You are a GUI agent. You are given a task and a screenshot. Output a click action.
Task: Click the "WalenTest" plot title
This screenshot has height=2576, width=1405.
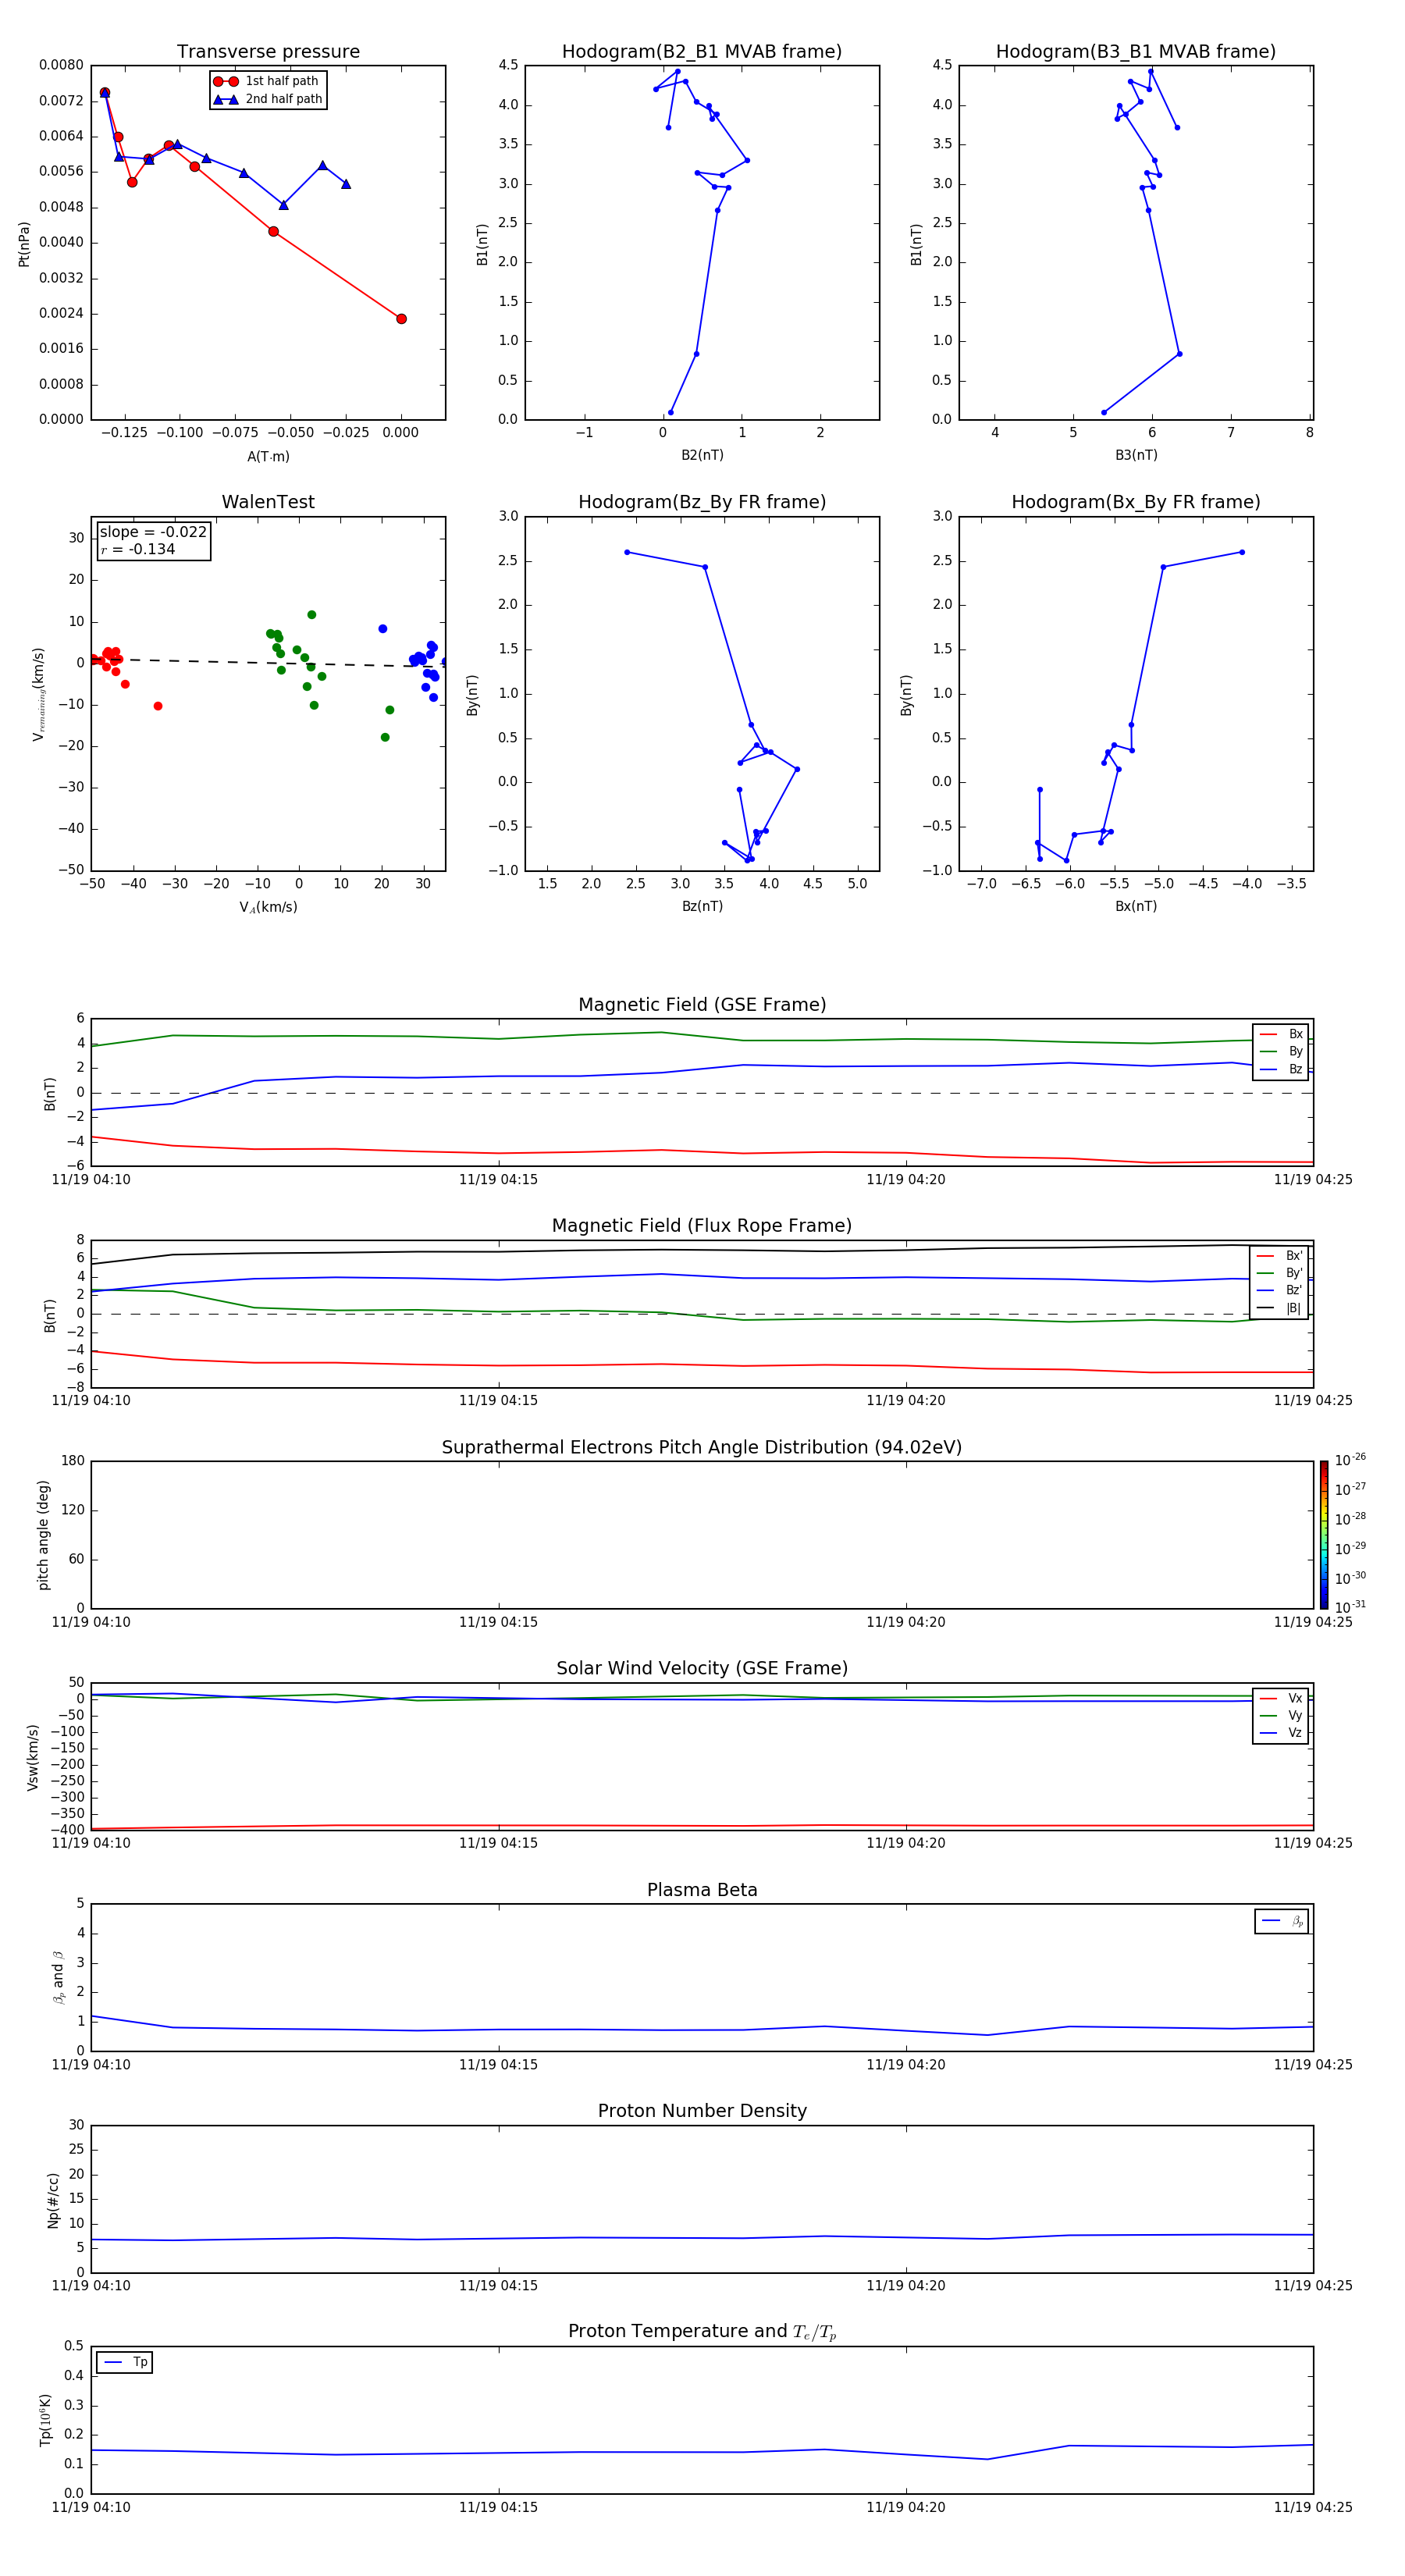268,502
